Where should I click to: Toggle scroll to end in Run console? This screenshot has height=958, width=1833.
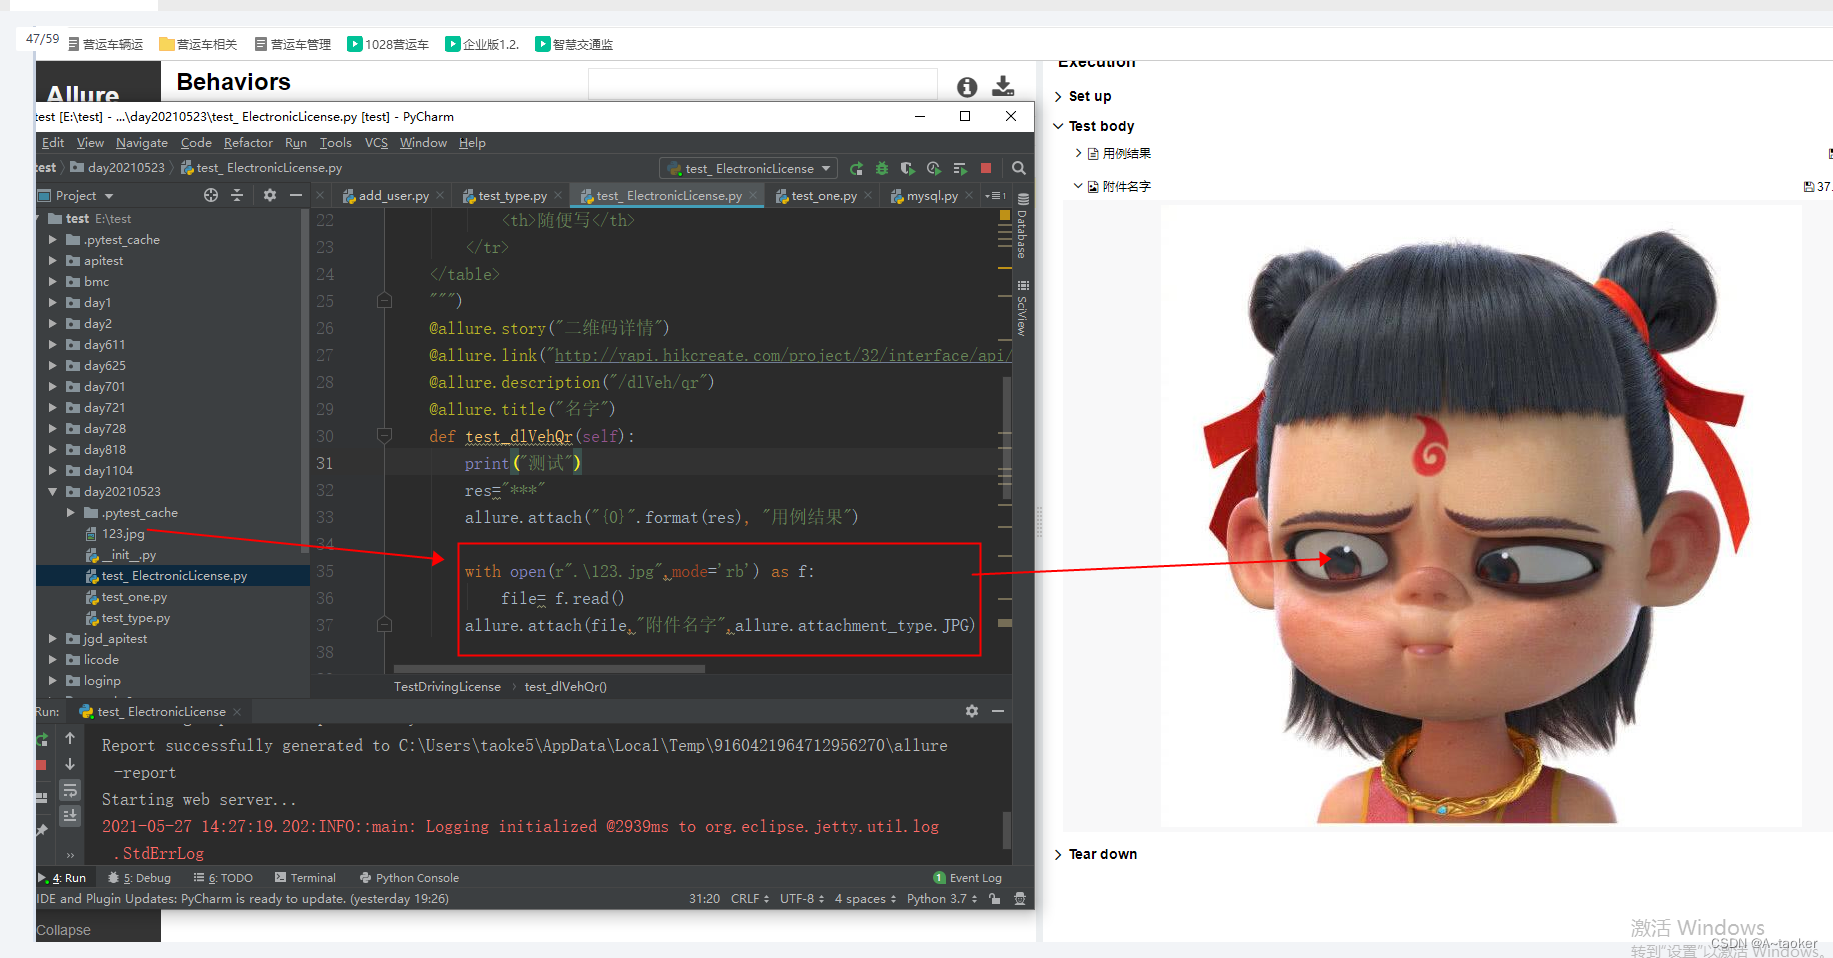(70, 816)
